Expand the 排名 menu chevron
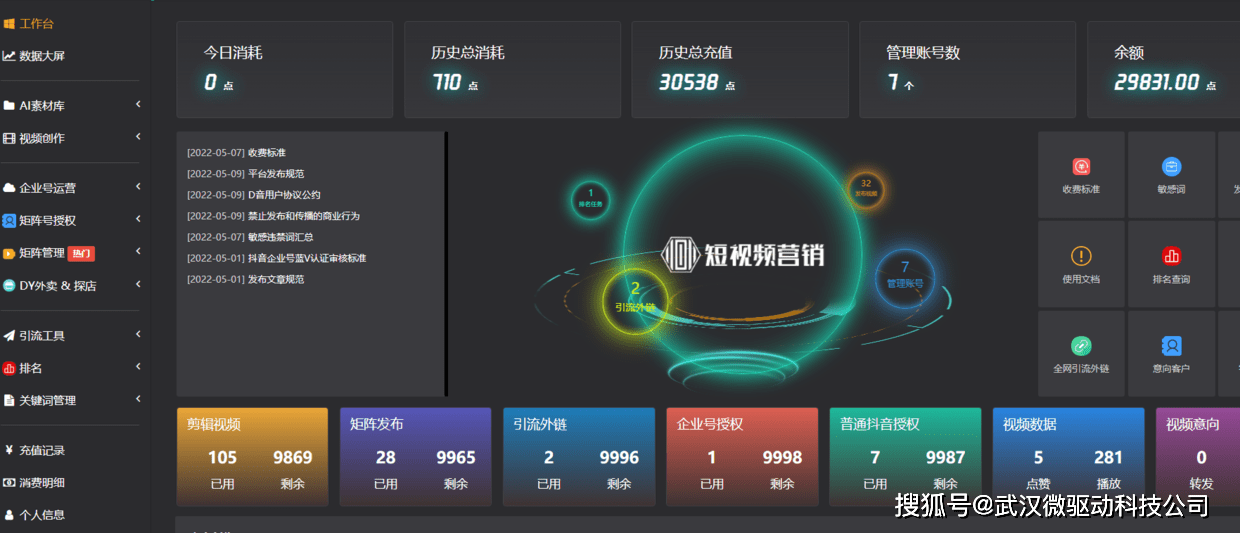 pos(138,367)
